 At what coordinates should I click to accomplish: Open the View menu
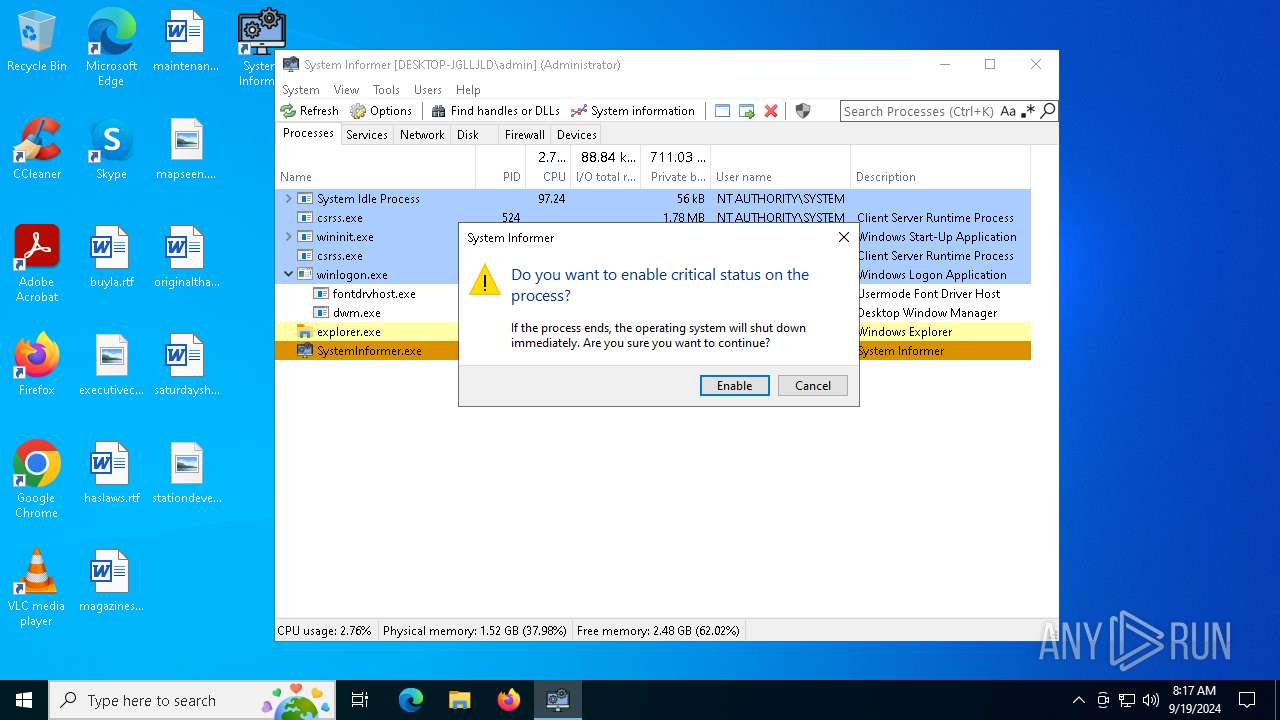[346, 90]
